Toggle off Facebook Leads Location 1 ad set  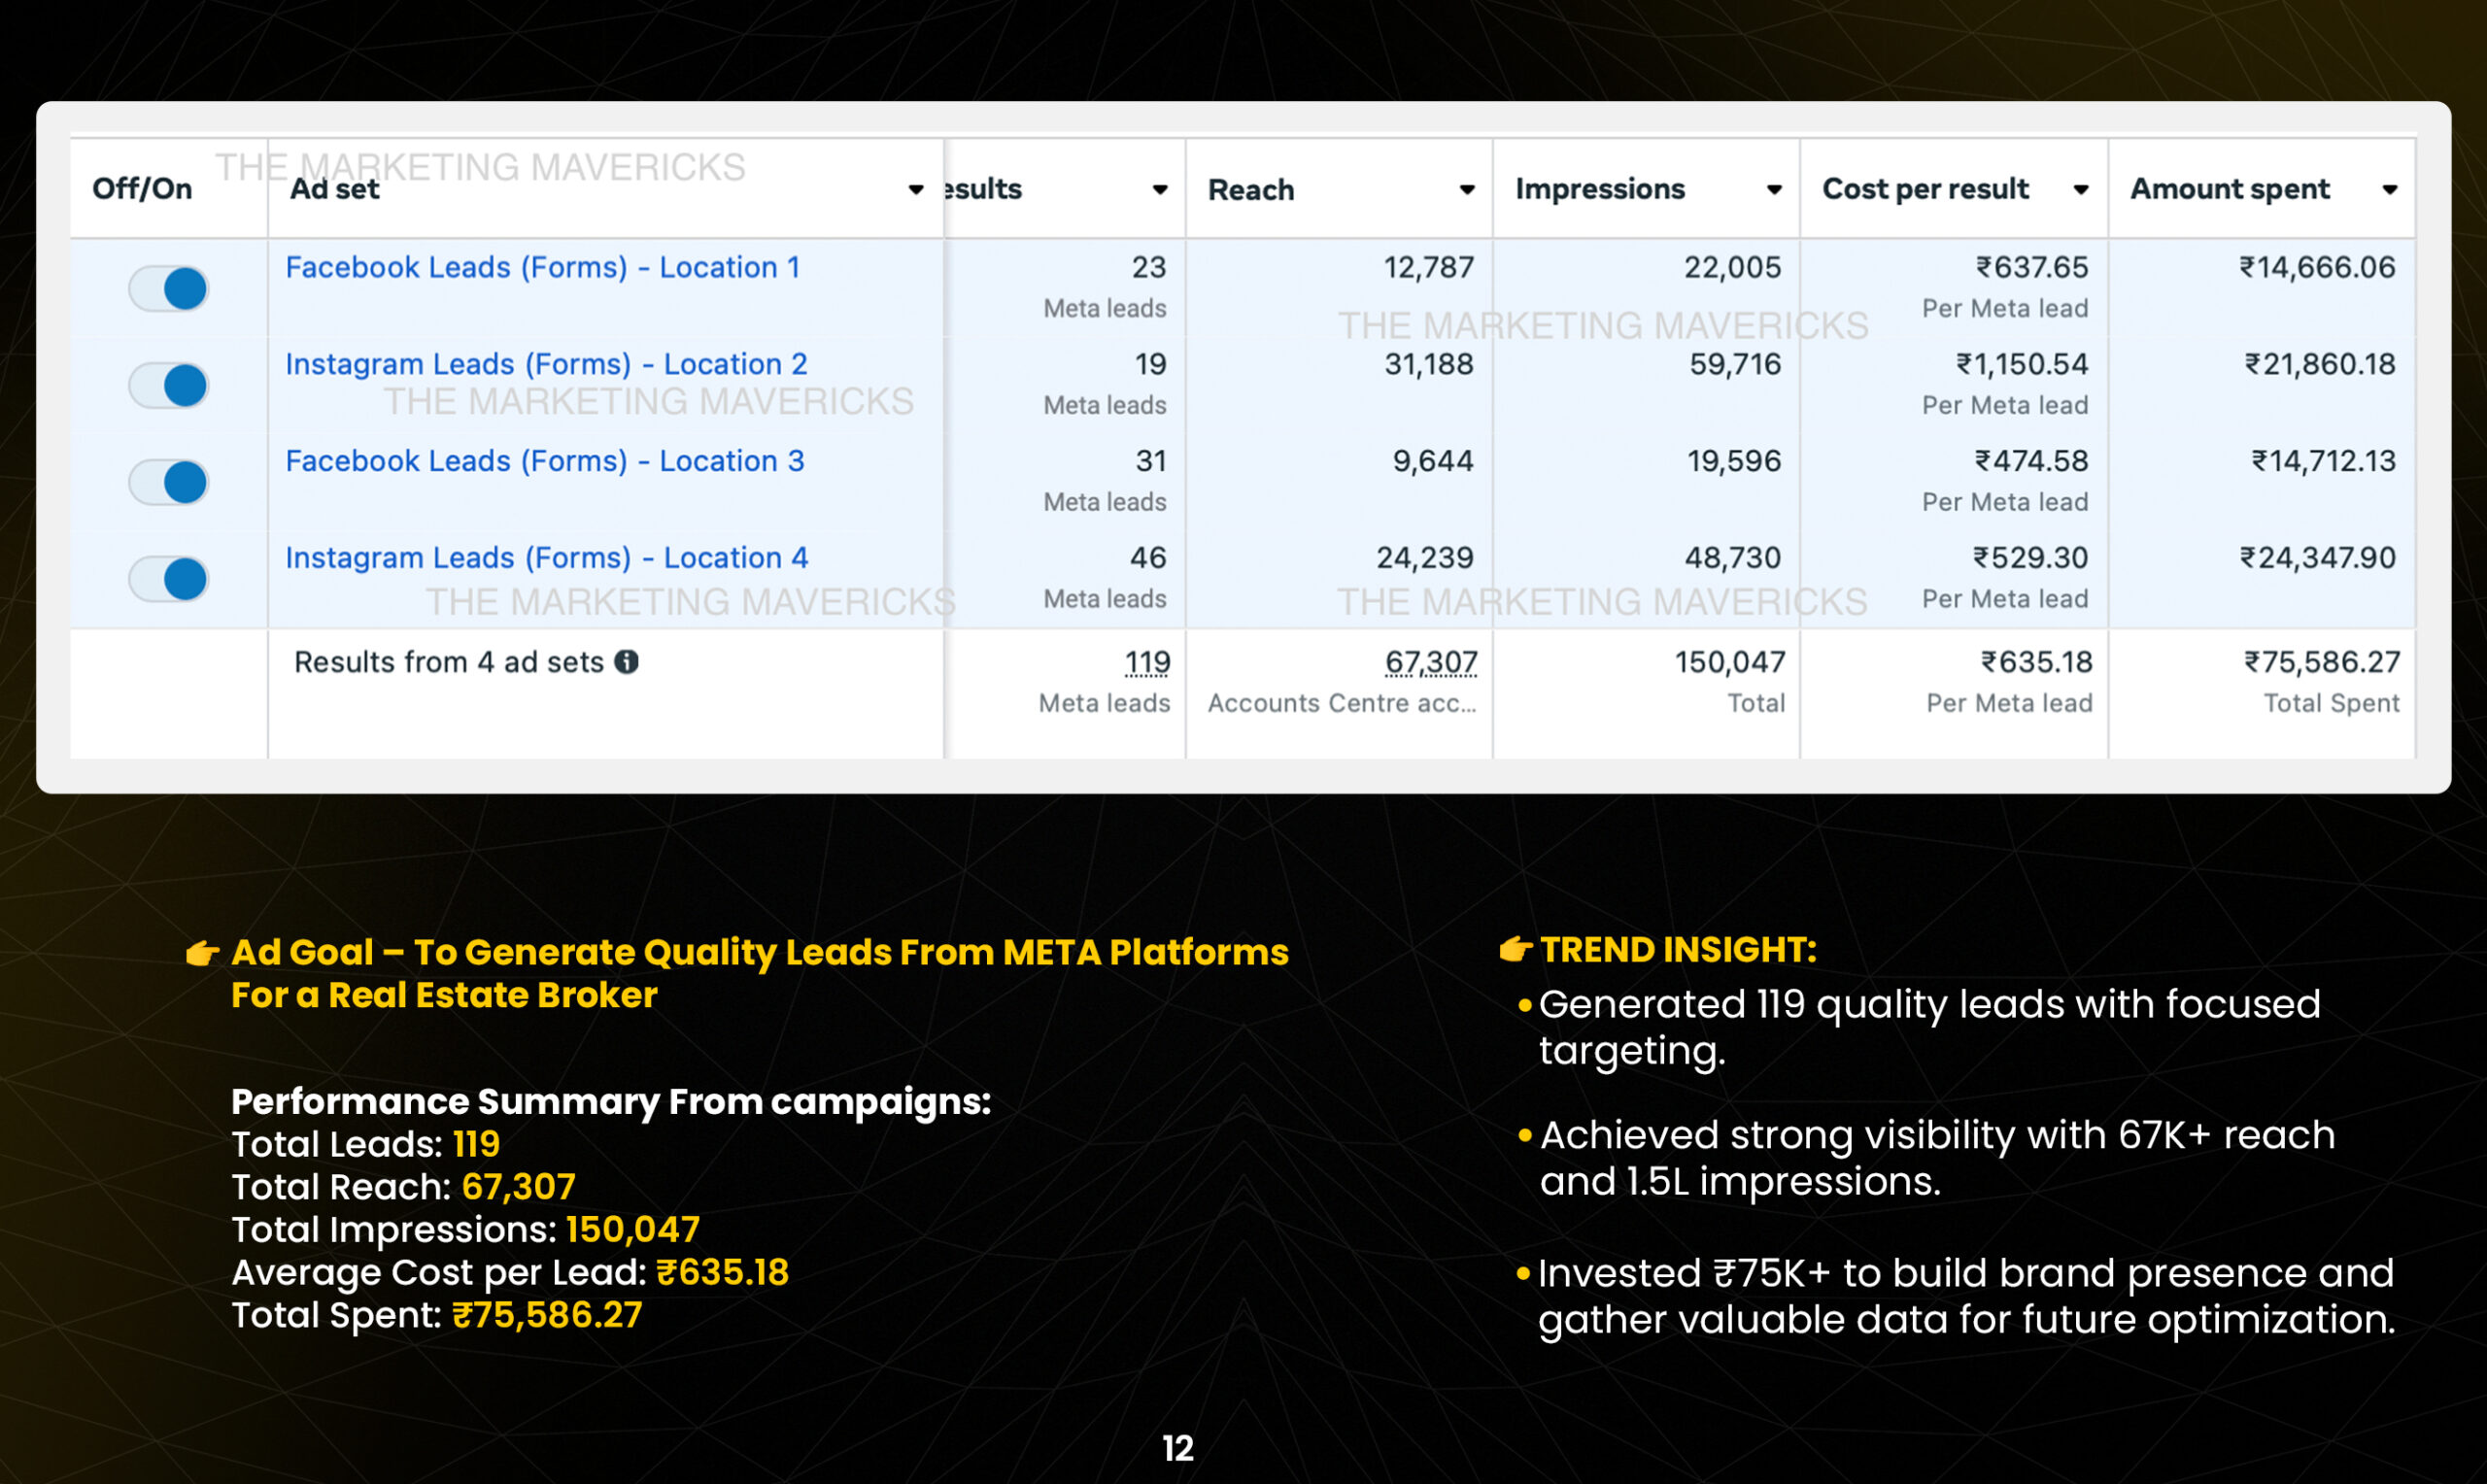tap(168, 289)
